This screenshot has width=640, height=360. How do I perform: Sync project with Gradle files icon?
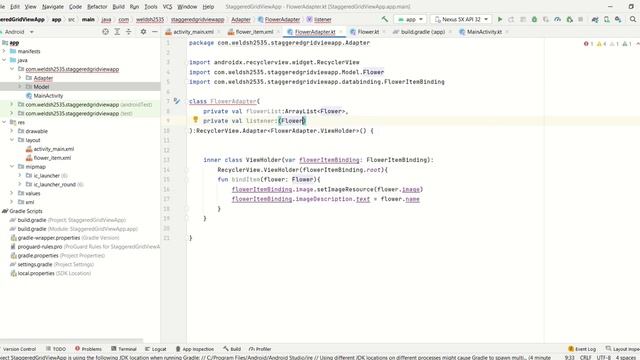click(595, 19)
